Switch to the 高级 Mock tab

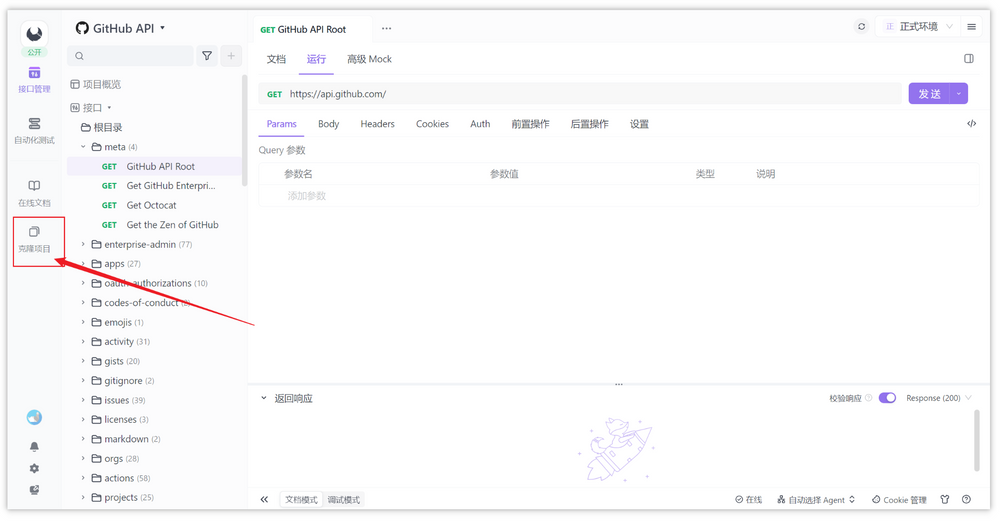[x=369, y=59]
